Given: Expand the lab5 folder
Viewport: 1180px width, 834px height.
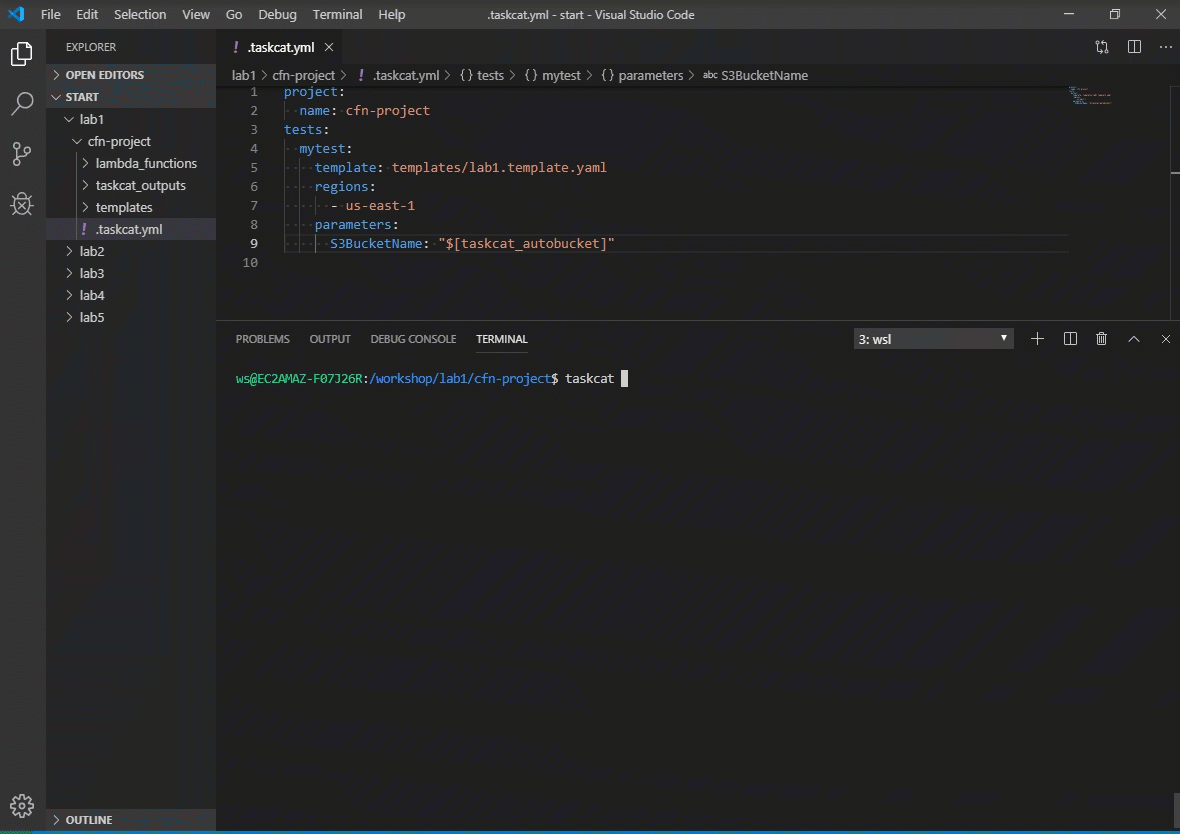Looking at the screenshot, I should click(x=131, y=317).
